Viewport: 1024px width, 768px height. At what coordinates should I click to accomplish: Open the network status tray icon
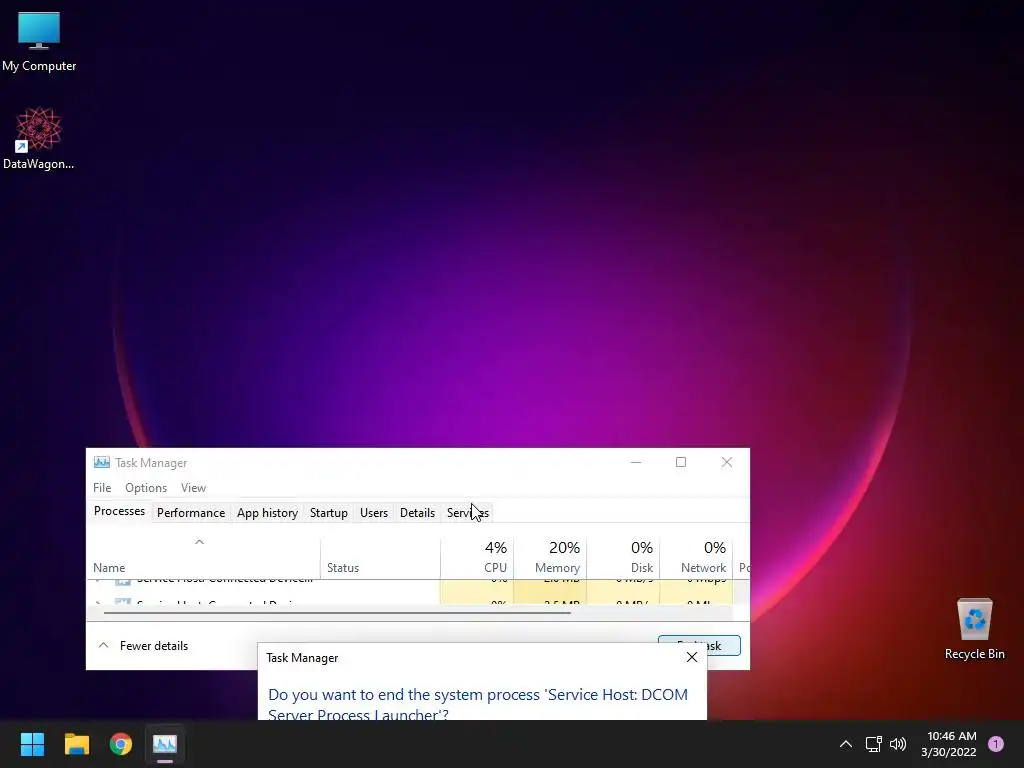873,744
